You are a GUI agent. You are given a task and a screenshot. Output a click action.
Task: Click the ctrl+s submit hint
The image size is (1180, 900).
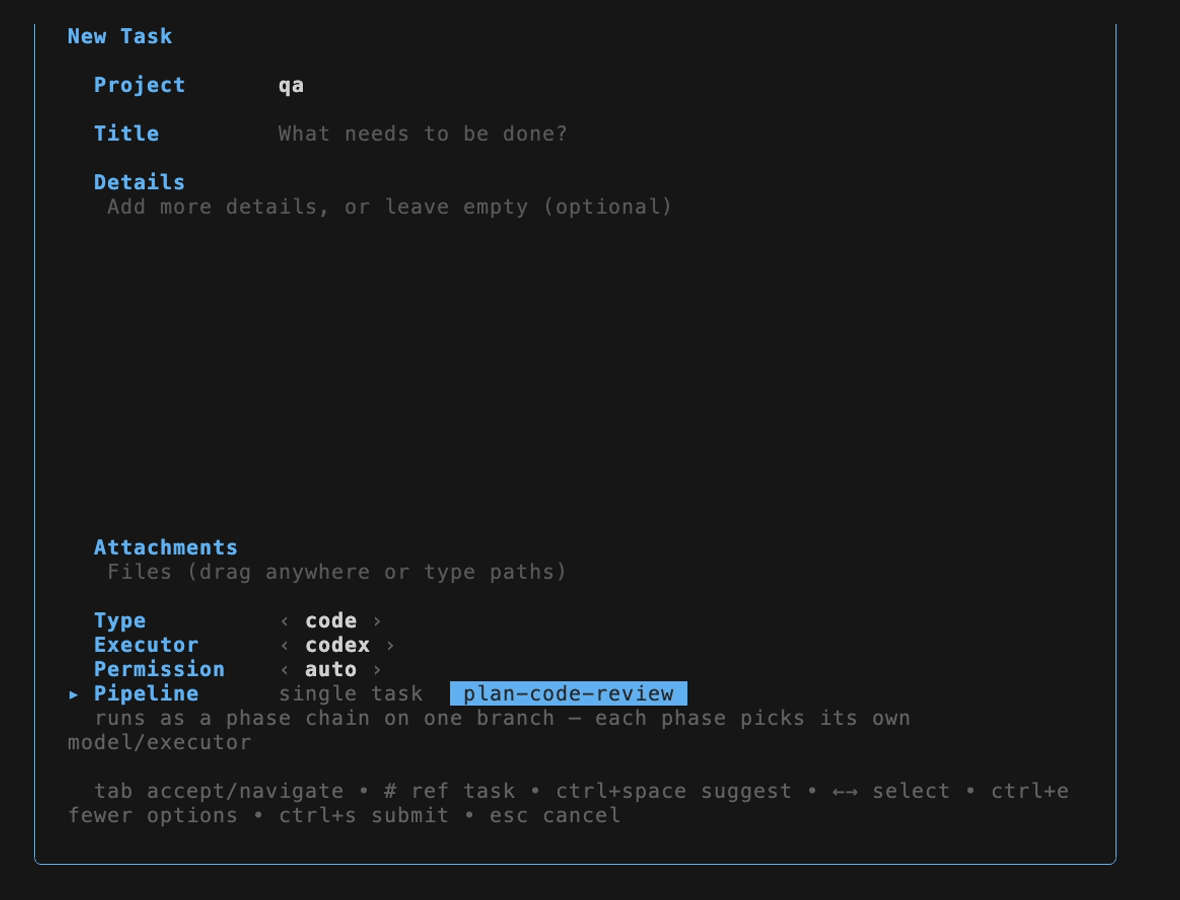pos(363,816)
